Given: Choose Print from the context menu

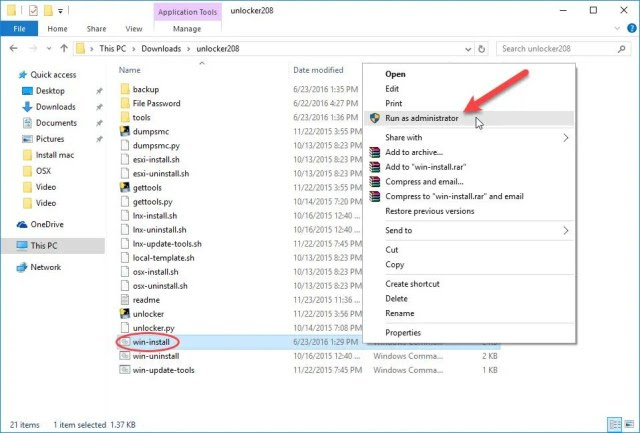Looking at the screenshot, I should pyautogui.click(x=393, y=104).
